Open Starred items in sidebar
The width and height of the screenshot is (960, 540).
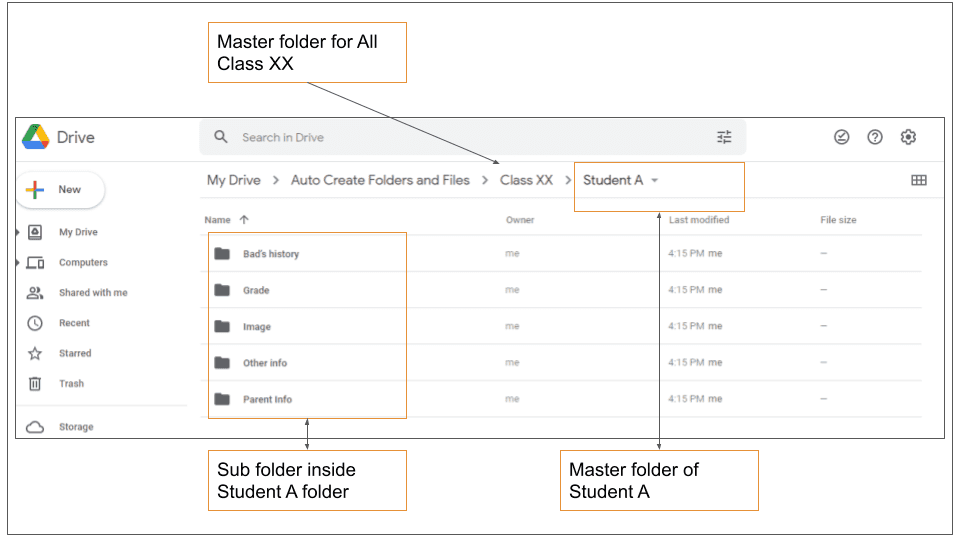pyautogui.click(x=74, y=354)
